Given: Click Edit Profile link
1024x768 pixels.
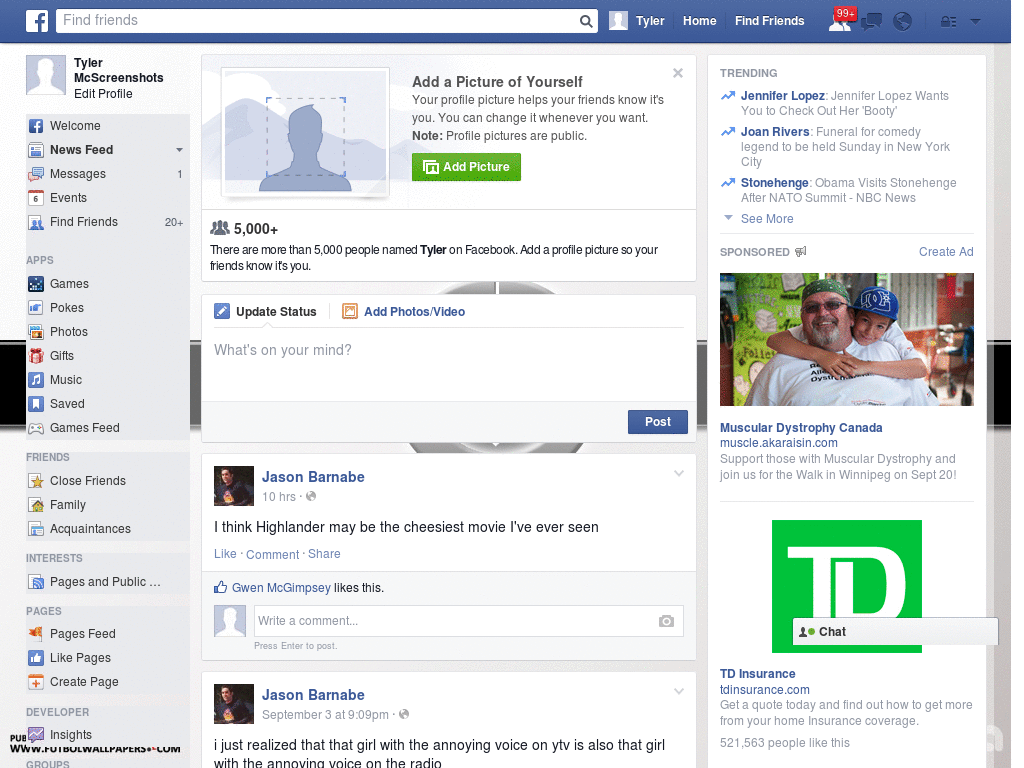Looking at the screenshot, I should coord(103,94).
